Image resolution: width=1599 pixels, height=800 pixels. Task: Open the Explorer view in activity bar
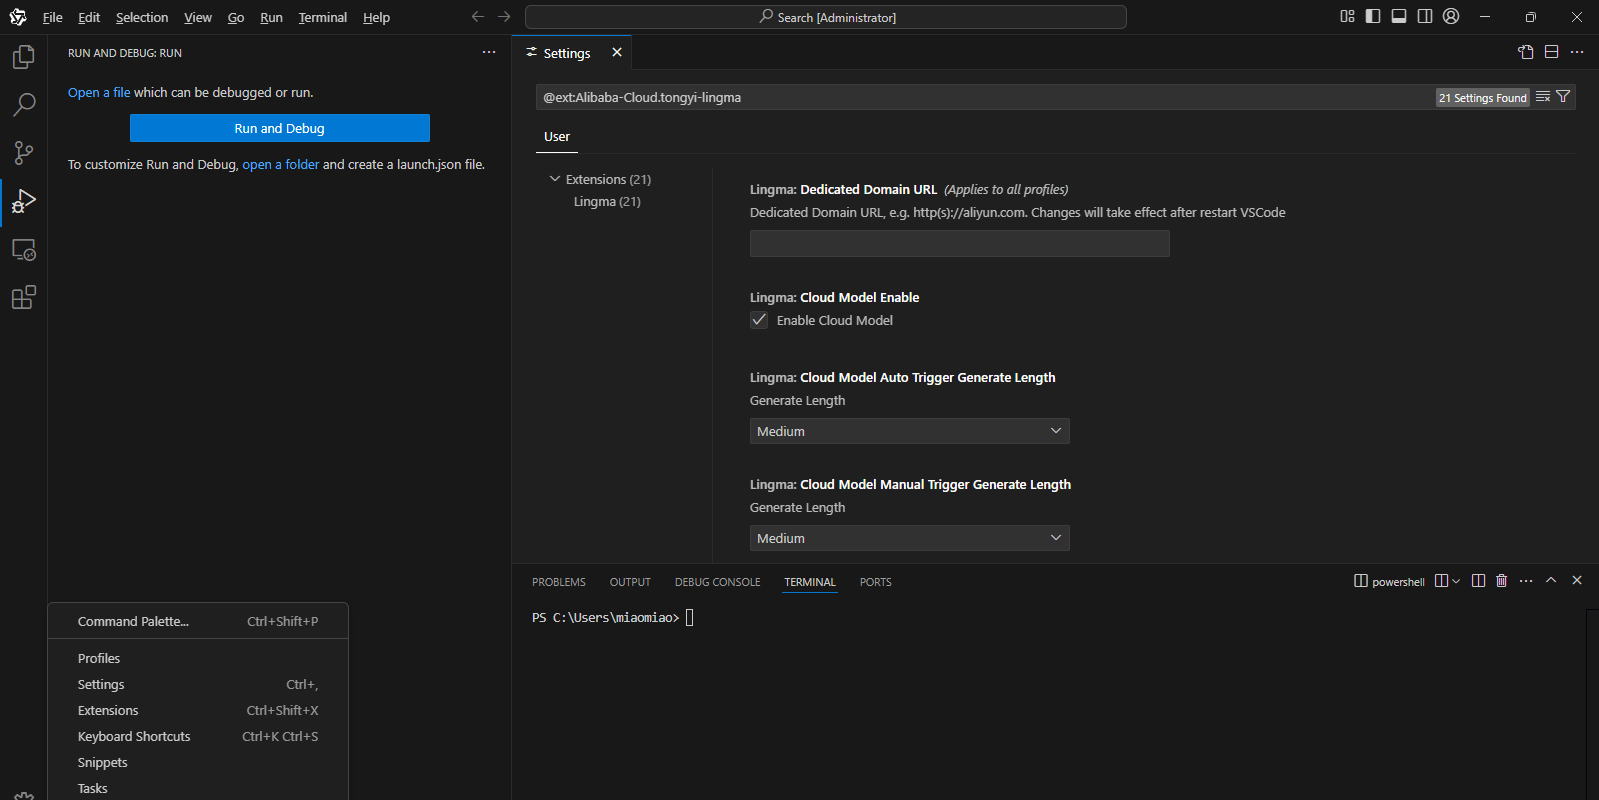[x=23, y=57]
